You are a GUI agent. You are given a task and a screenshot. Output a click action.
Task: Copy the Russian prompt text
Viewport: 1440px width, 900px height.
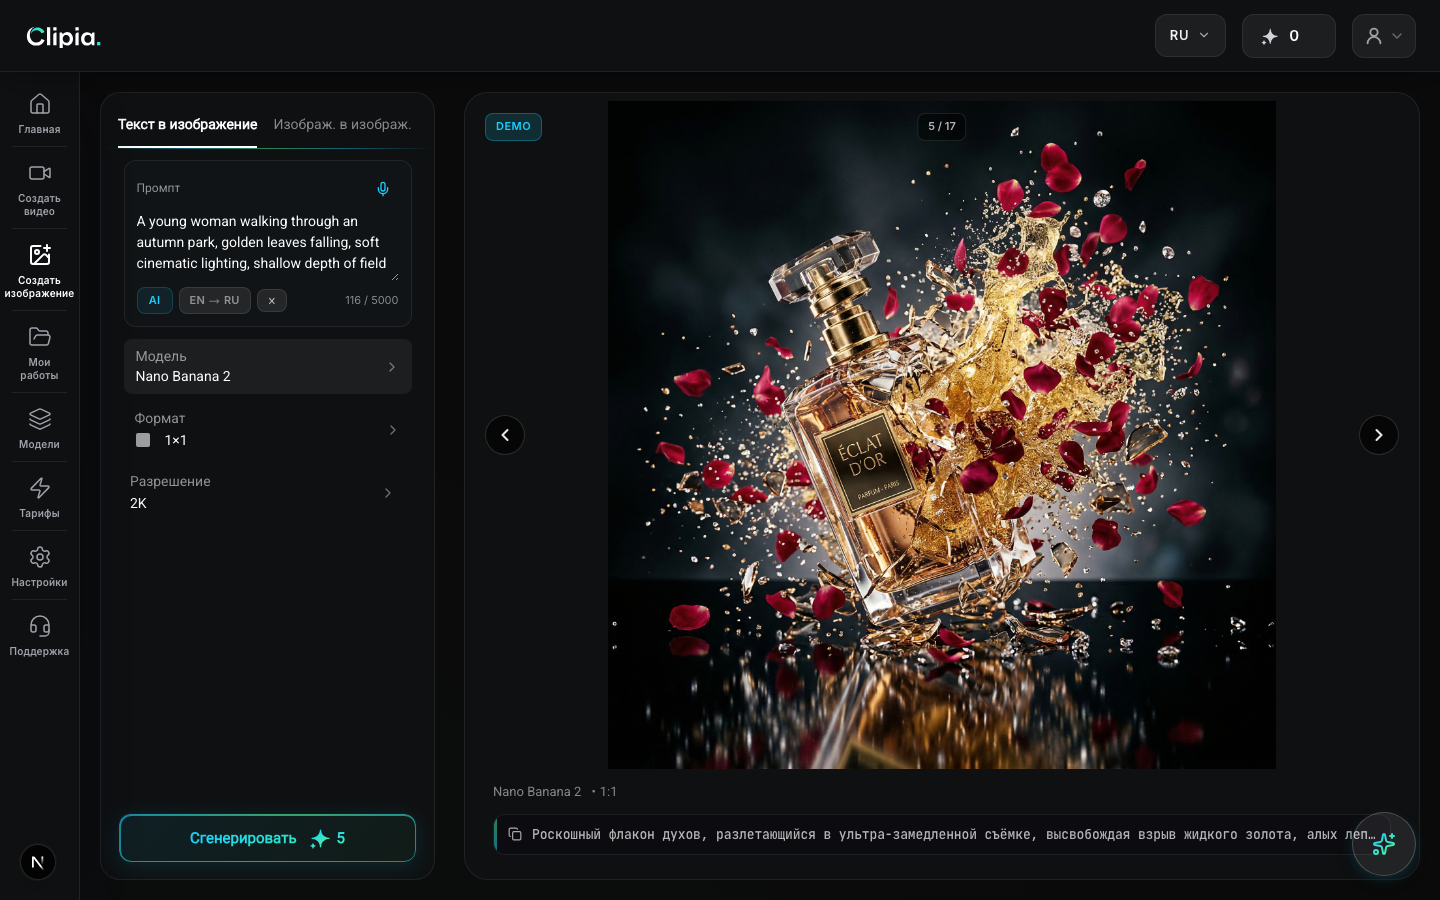tap(515, 834)
